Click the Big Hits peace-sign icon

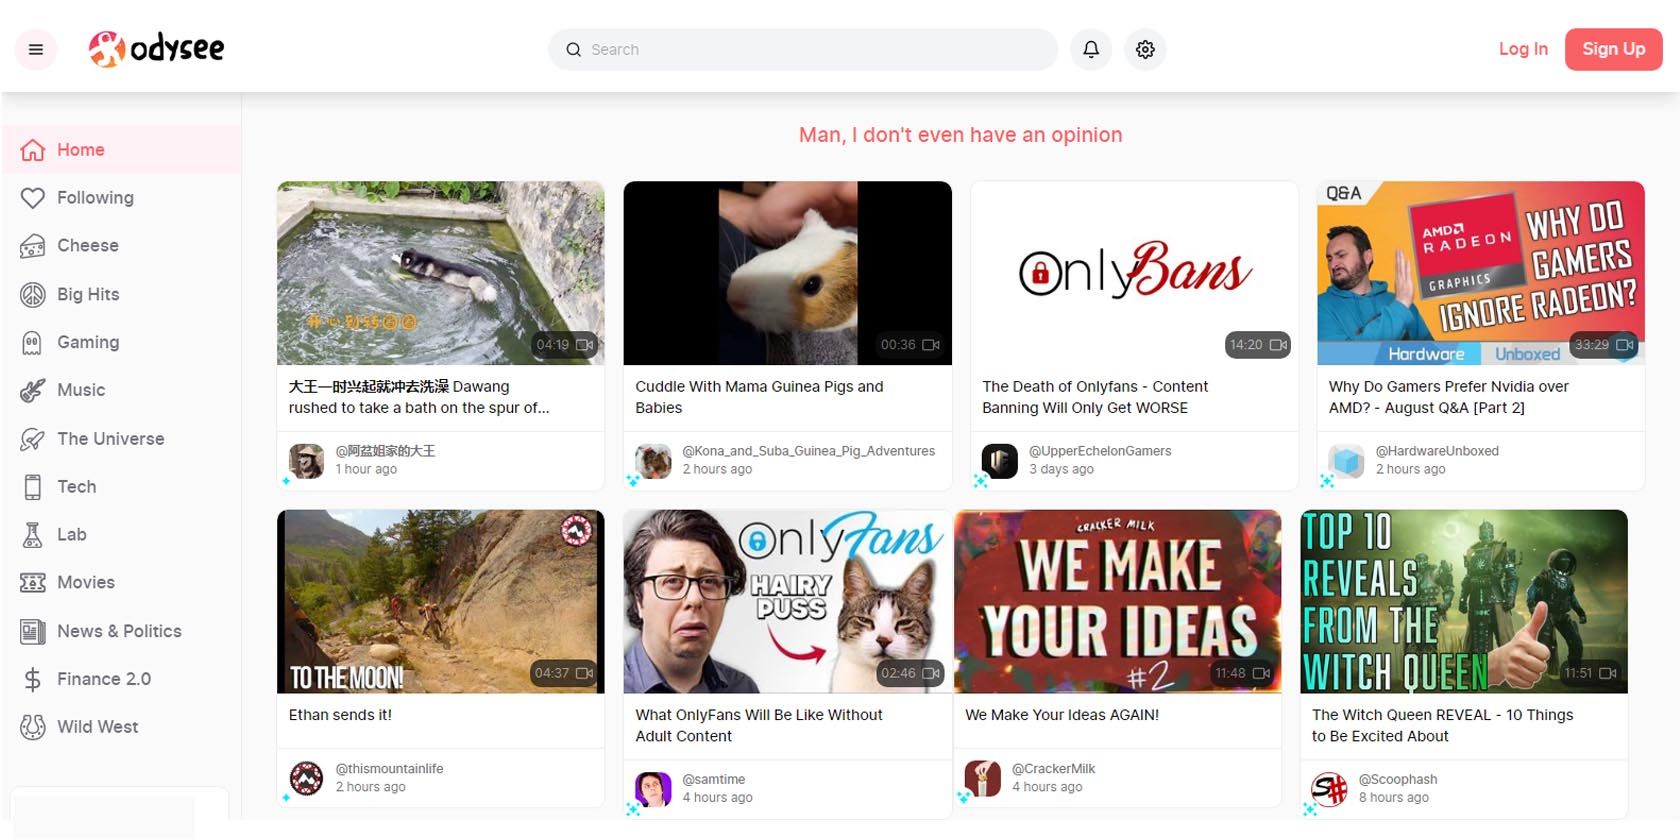(x=33, y=294)
